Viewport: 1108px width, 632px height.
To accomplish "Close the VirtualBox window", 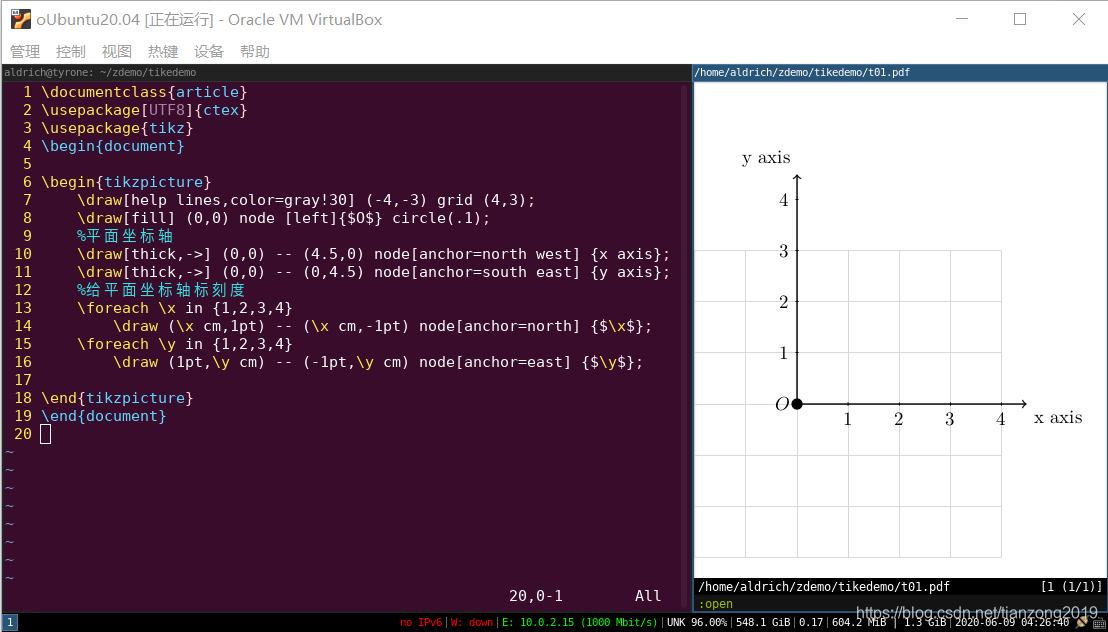I will [1078, 19].
